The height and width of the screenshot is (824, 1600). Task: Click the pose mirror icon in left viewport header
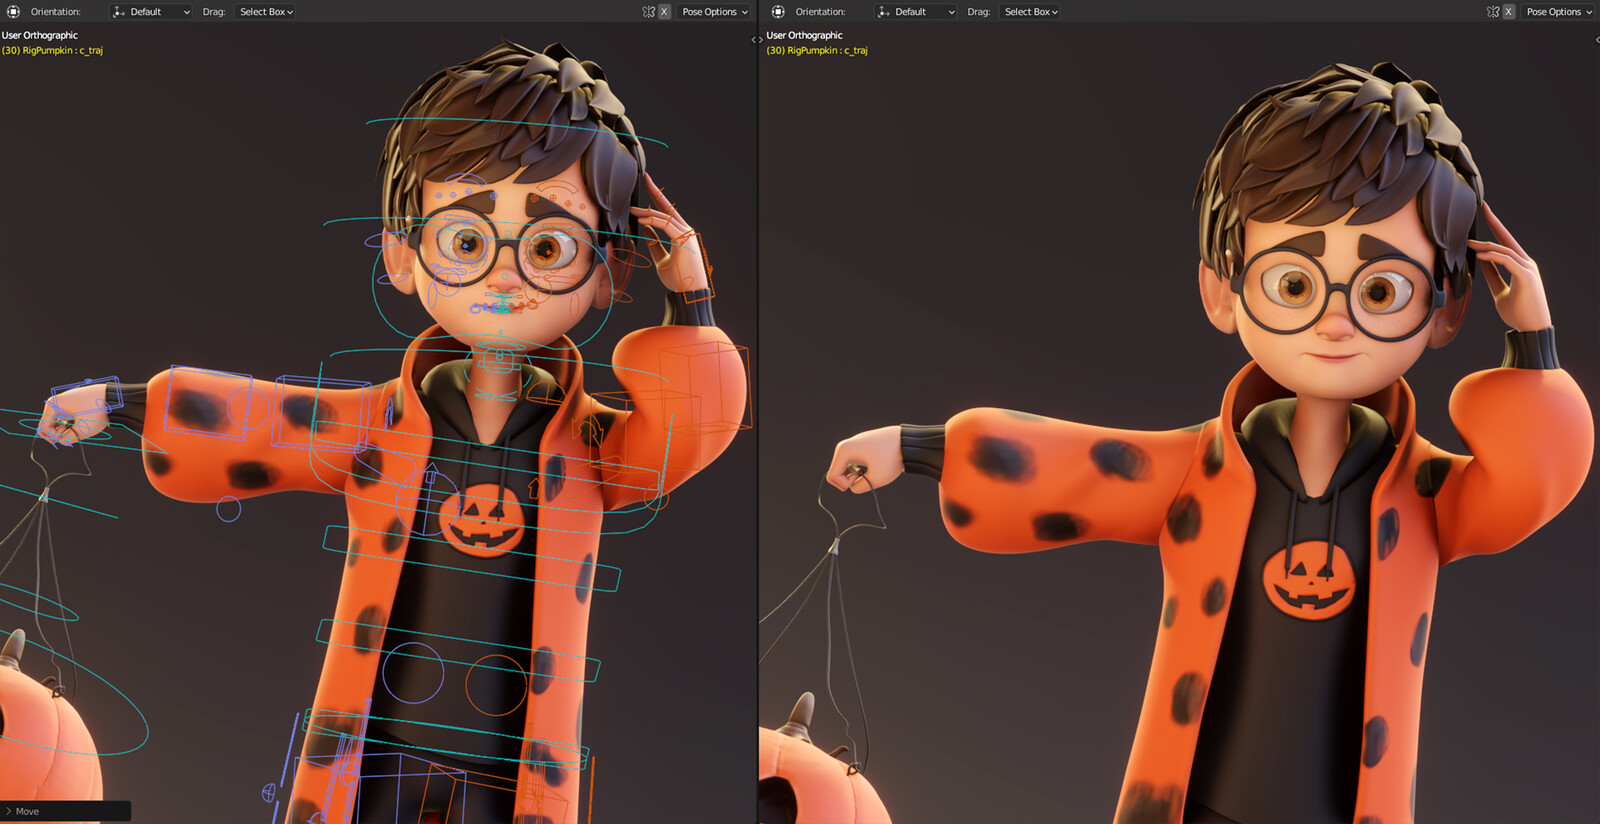pos(649,12)
